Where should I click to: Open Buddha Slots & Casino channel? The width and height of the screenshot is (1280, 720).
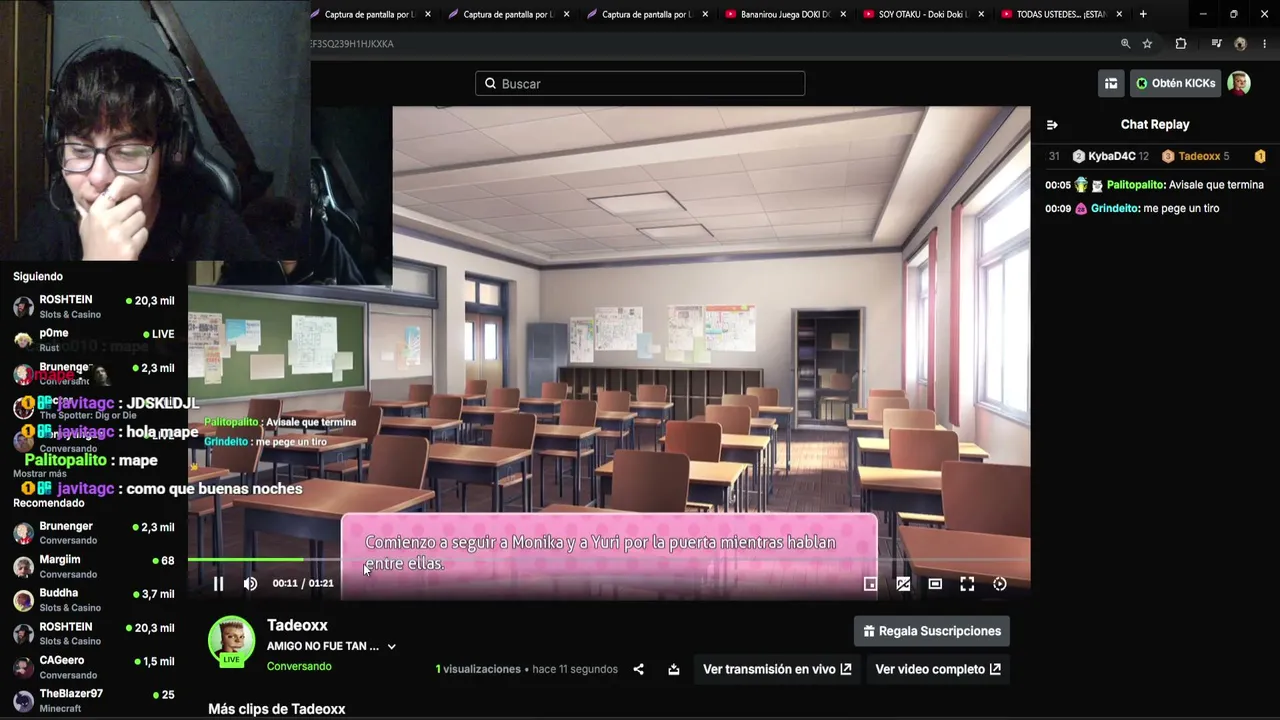(94, 600)
